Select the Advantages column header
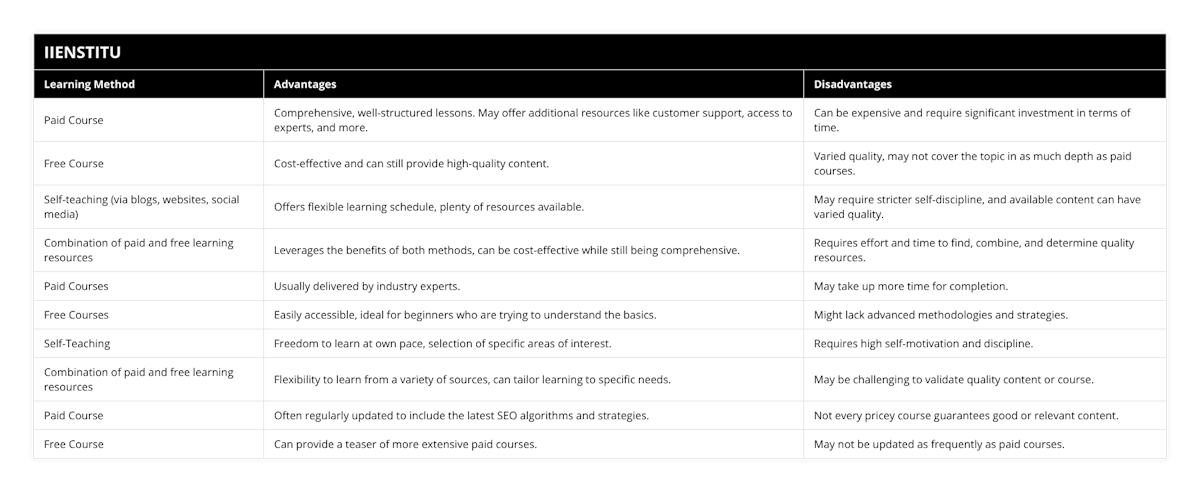 [x=305, y=85]
